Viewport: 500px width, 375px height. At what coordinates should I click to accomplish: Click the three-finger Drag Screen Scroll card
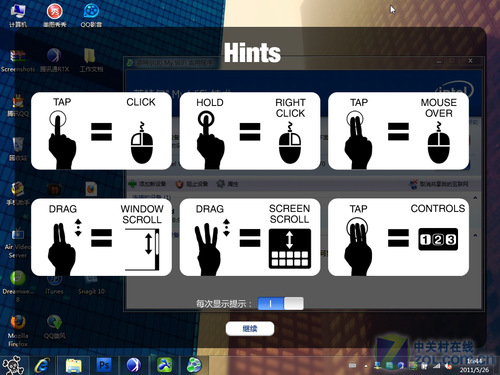(x=250, y=237)
